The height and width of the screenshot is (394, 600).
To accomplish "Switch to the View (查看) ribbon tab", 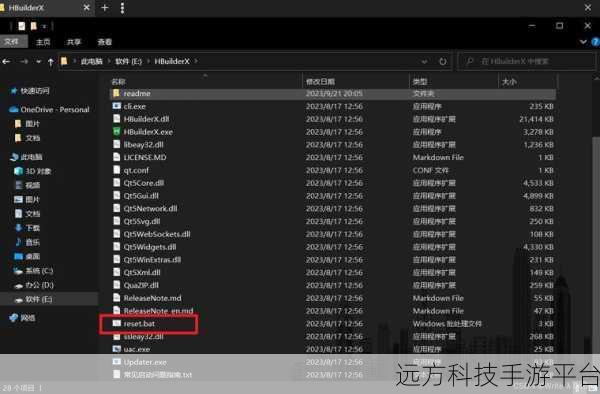I will [104, 42].
